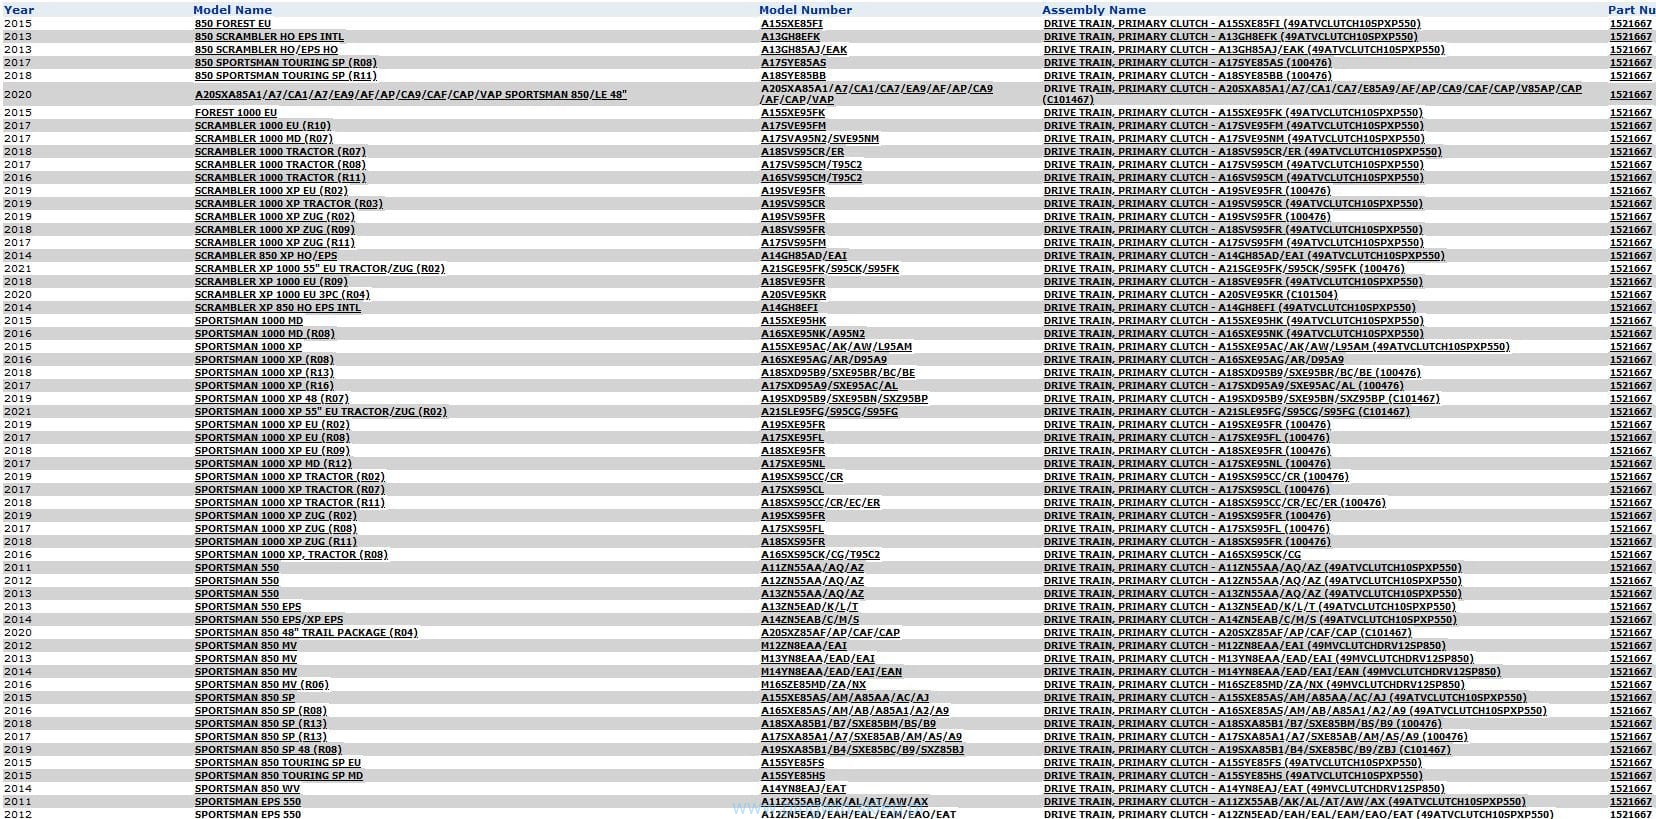Screen dimensions: 1656x819
Task: Click model number A17SVA95N2/SVE95NM
Action: (820, 139)
